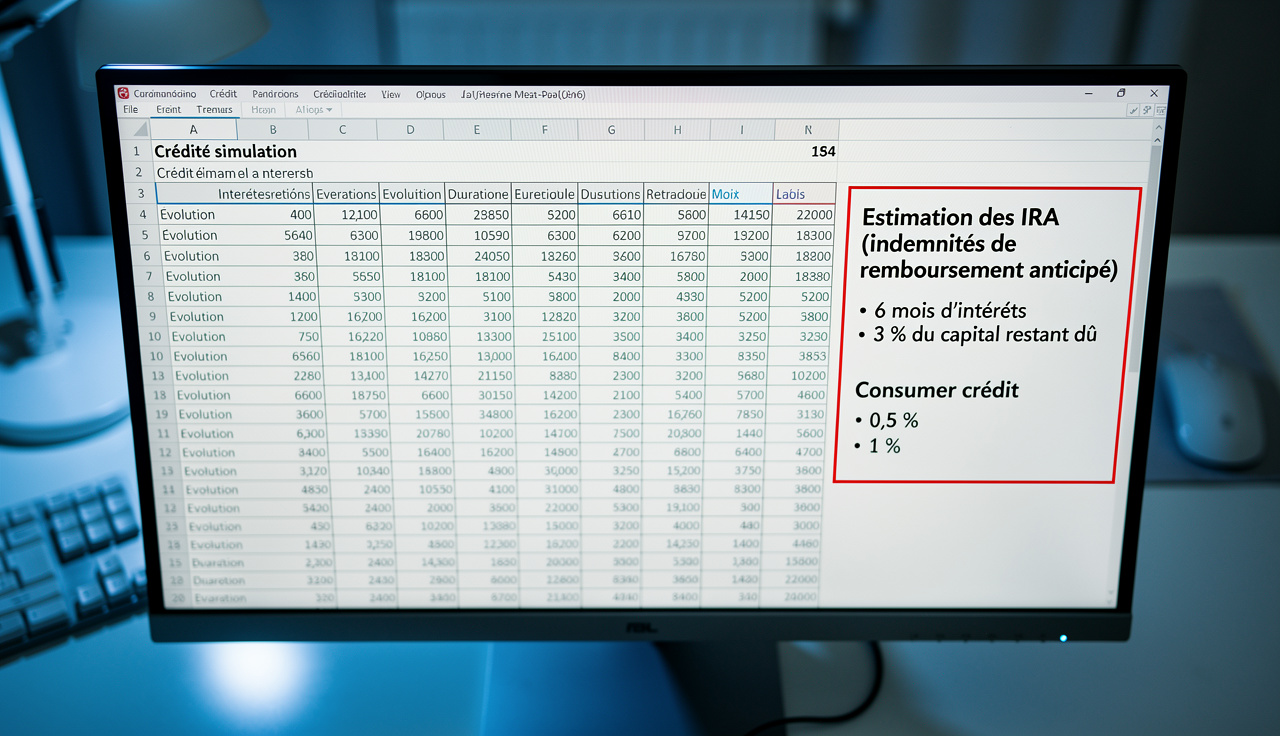Collapse the ribbon with the upper chevron arrow
1280x736 pixels.
(x=1159, y=127)
